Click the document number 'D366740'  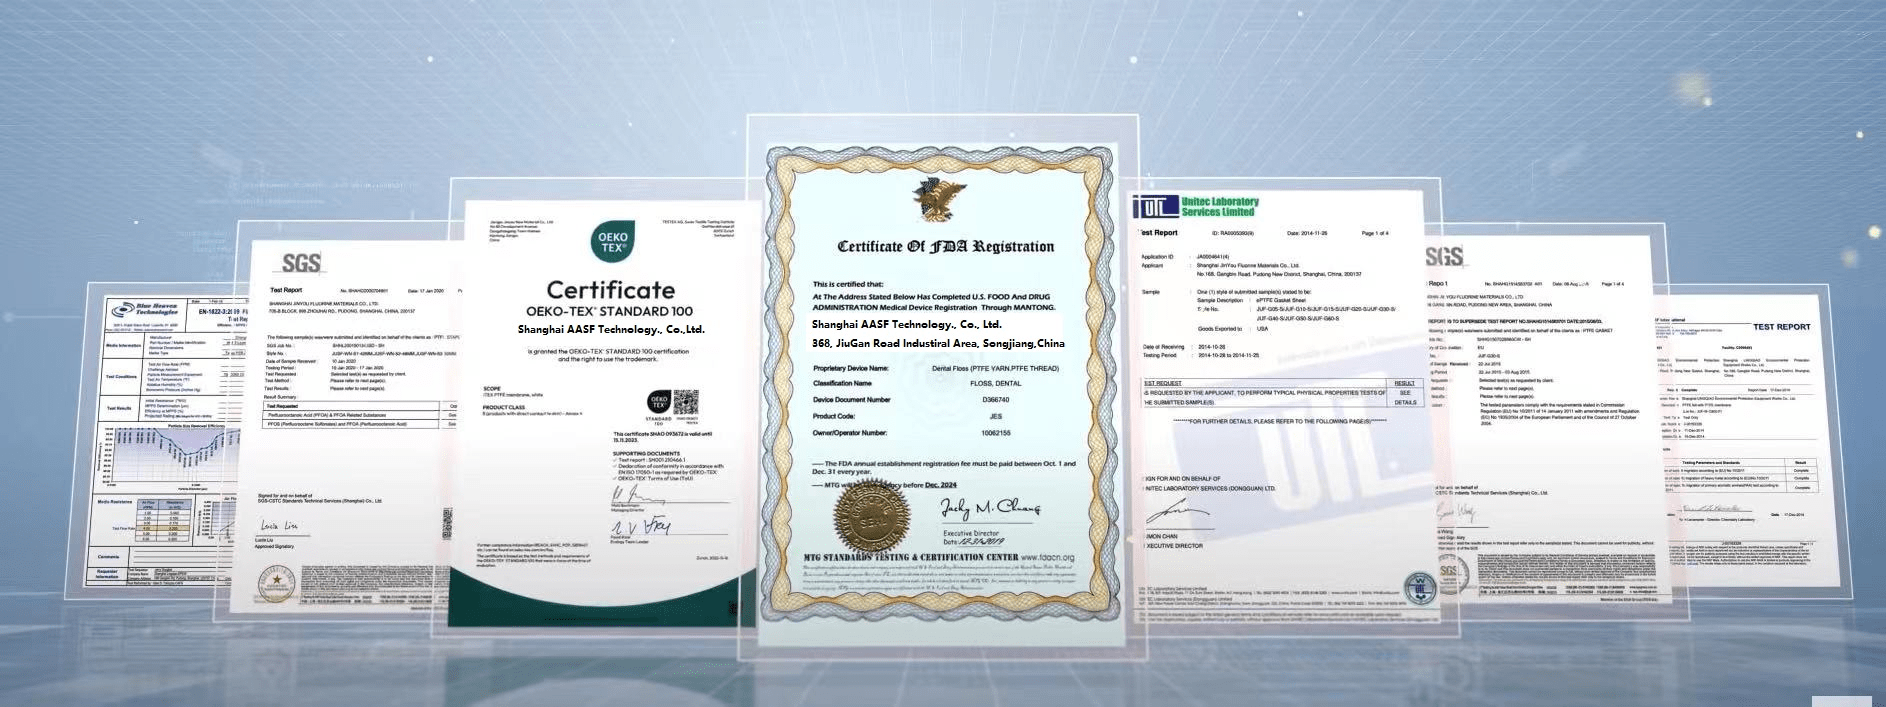[x=995, y=399]
